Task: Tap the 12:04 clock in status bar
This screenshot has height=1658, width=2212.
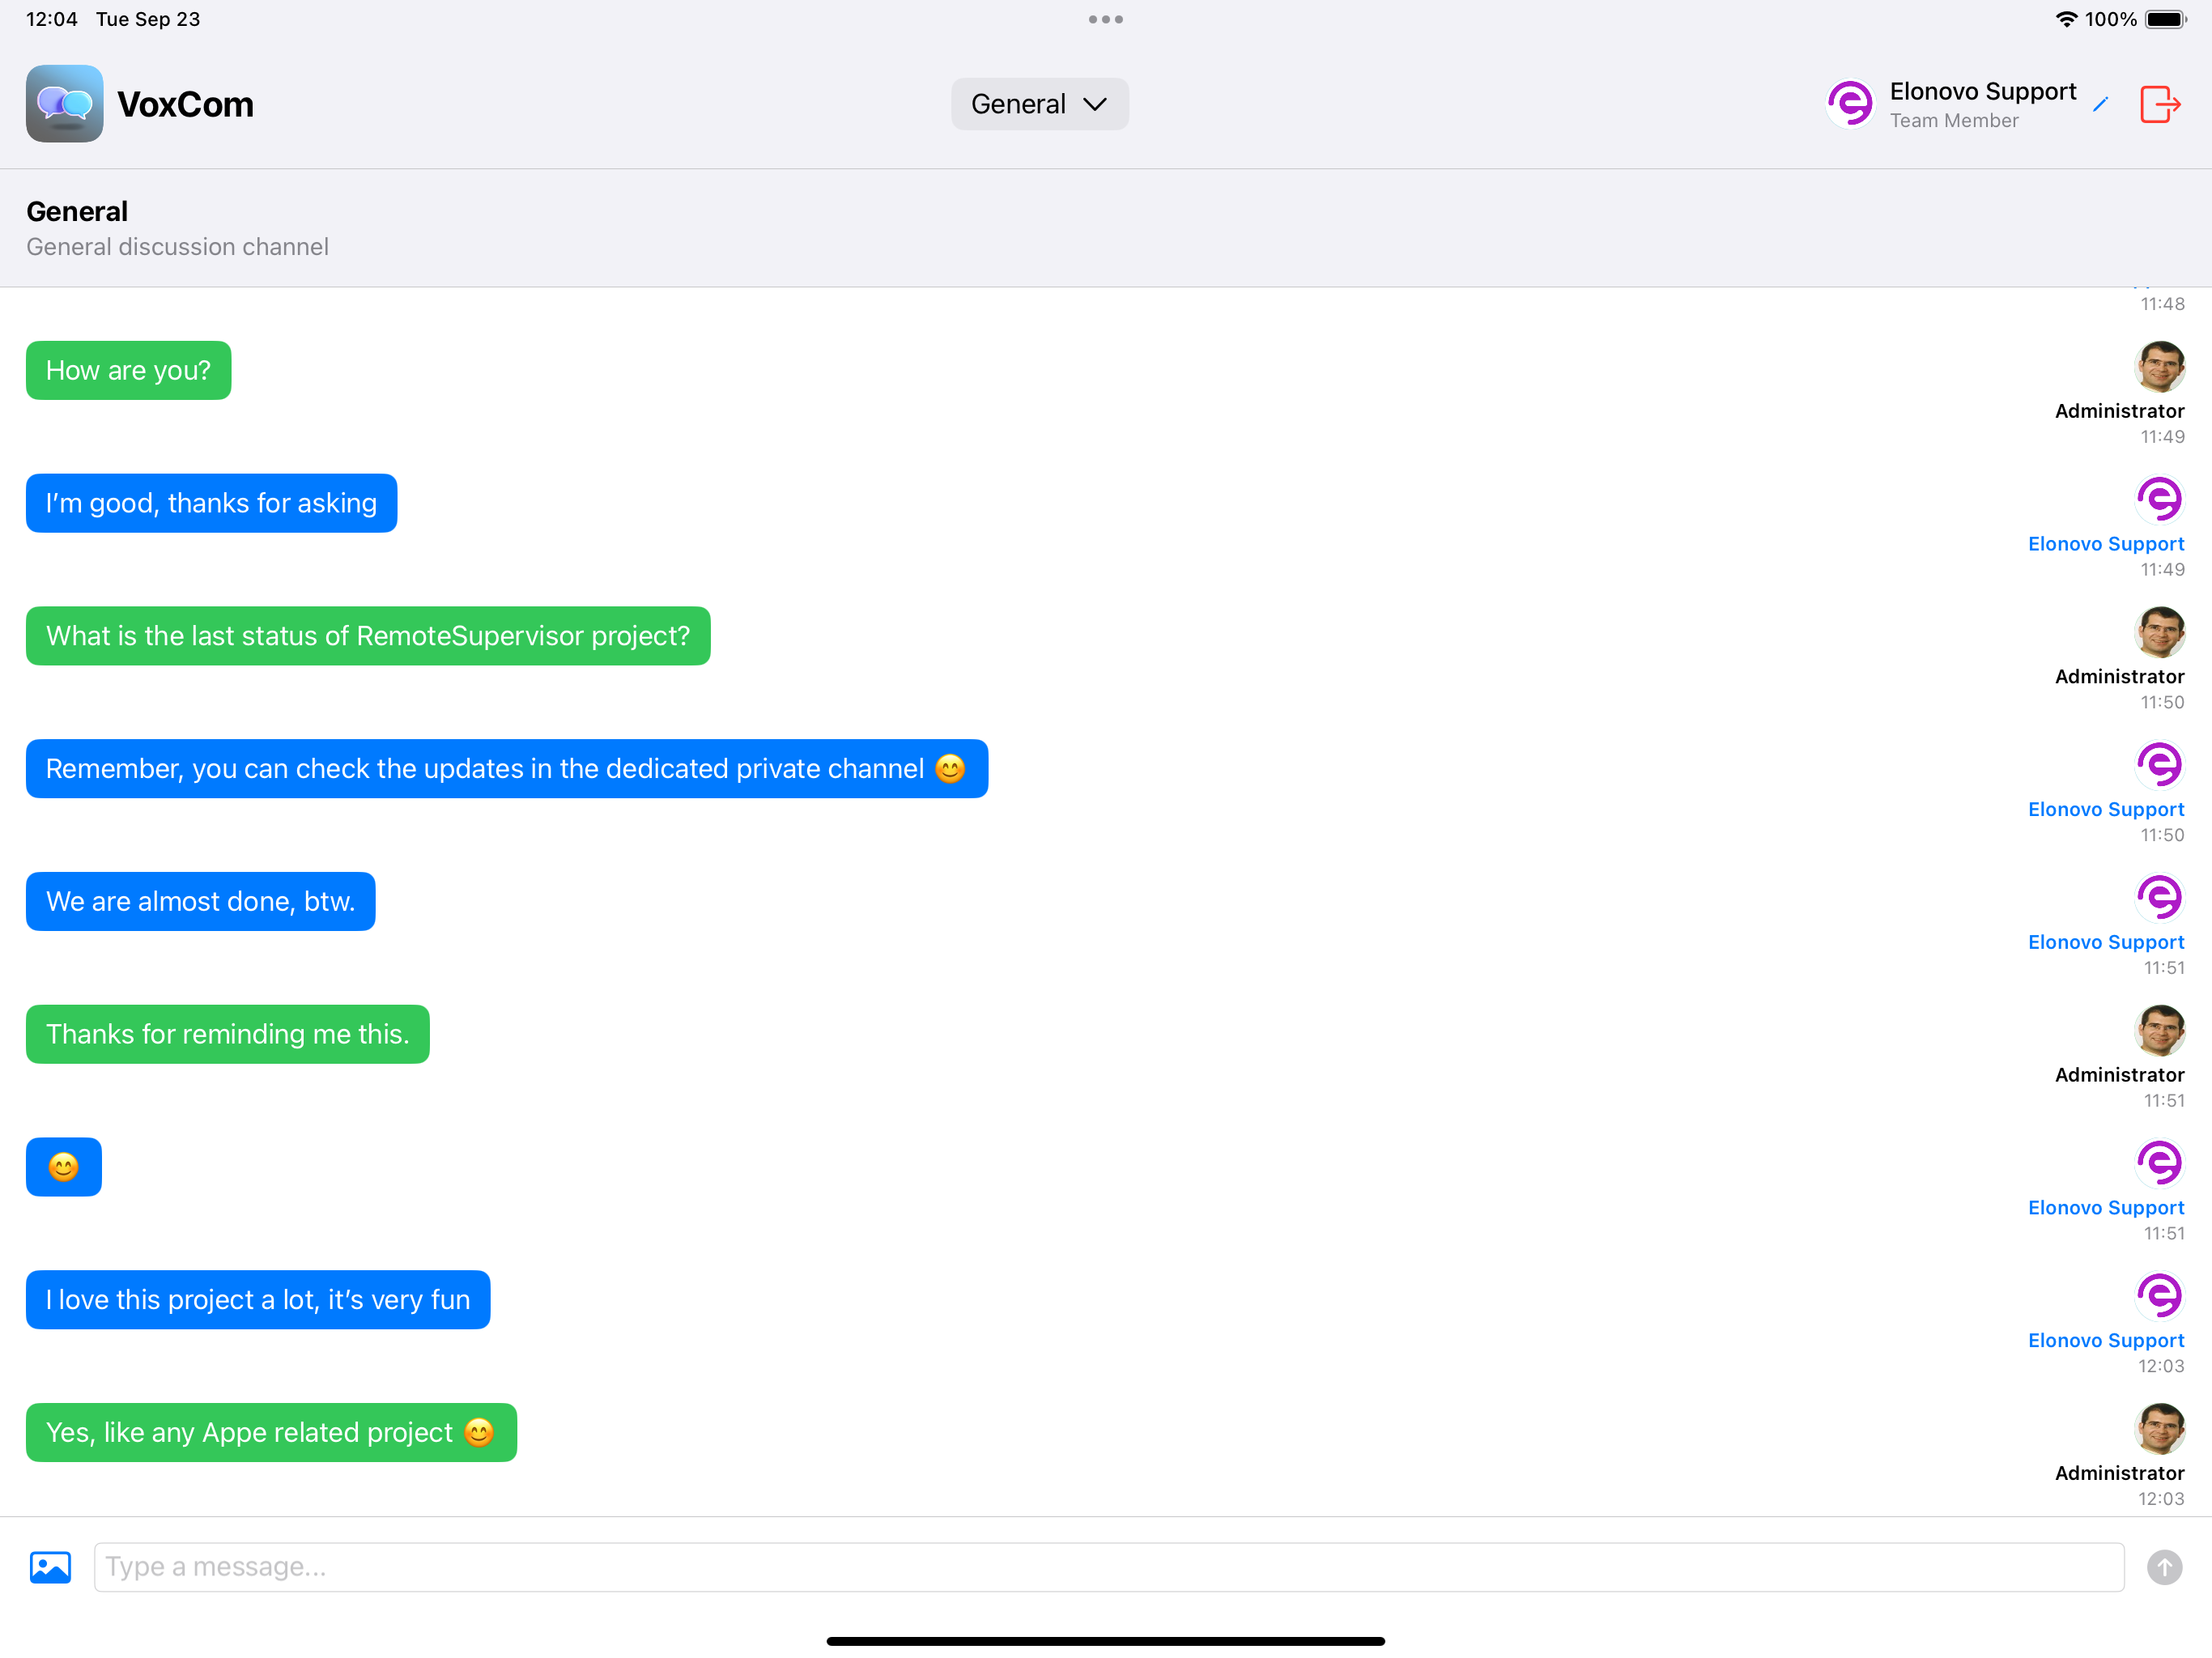Action: pyautogui.click(x=51, y=19)
